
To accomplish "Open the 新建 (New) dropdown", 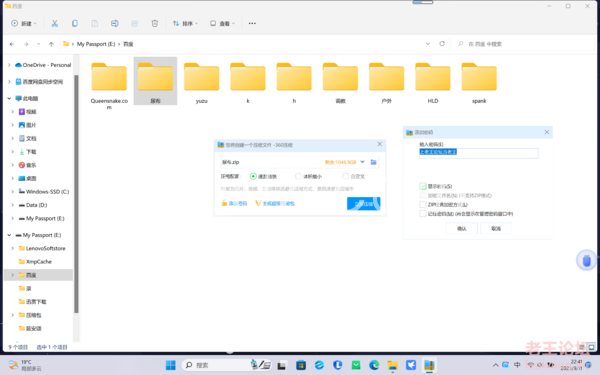I will tap(24, 23).
